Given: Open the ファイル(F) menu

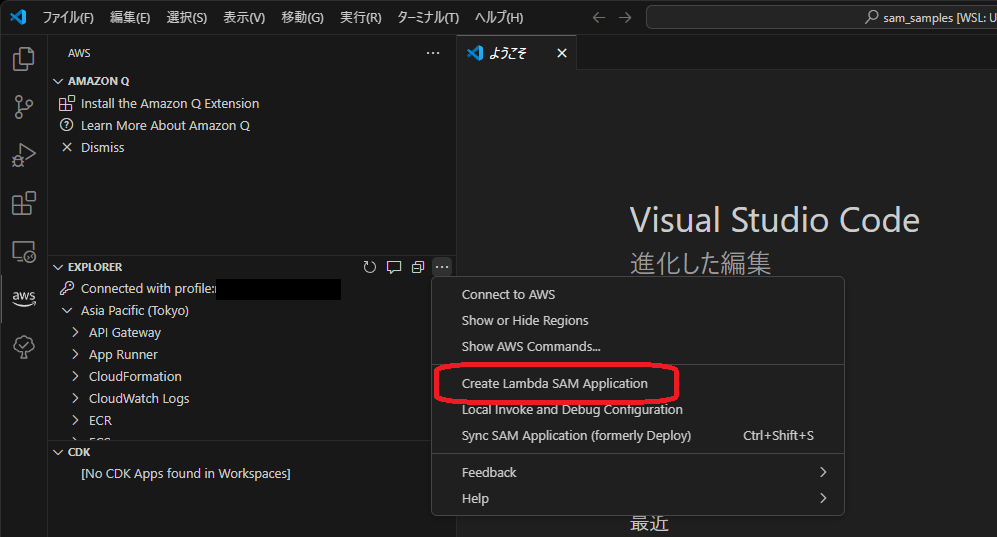Looking at the screenshot, I should click(x=68, y=17).
